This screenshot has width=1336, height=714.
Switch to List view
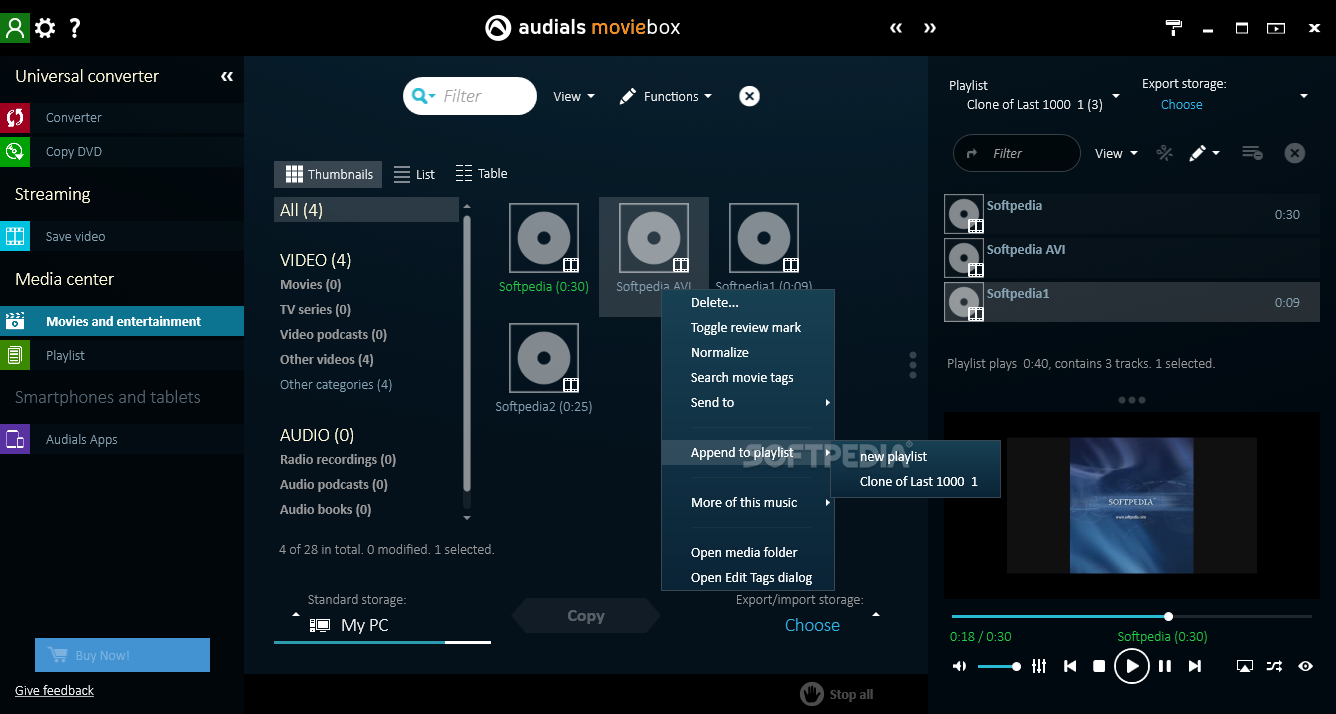[414, 174]
